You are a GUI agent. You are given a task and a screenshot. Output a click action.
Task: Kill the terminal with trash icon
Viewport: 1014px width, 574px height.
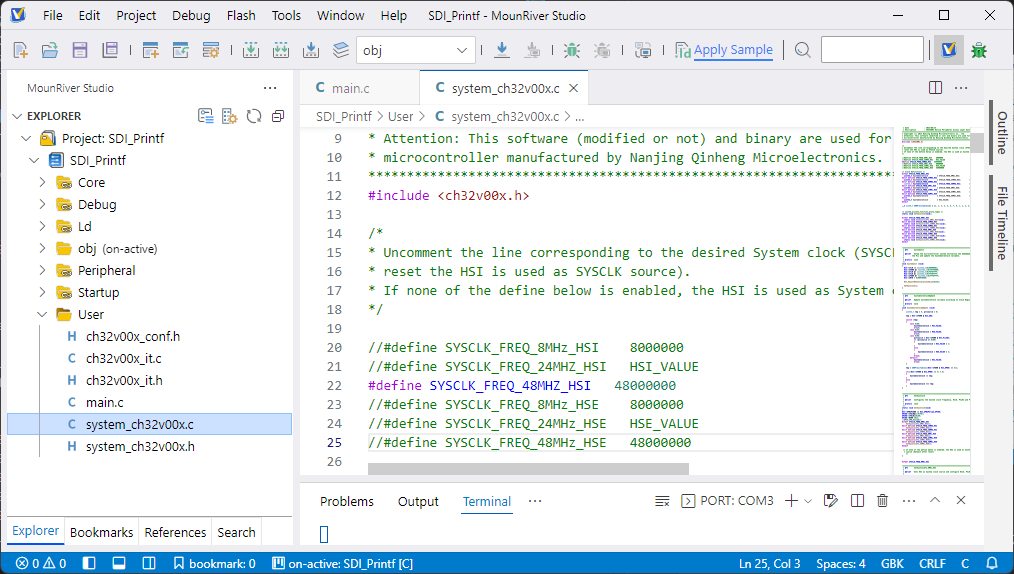point(882,501)
